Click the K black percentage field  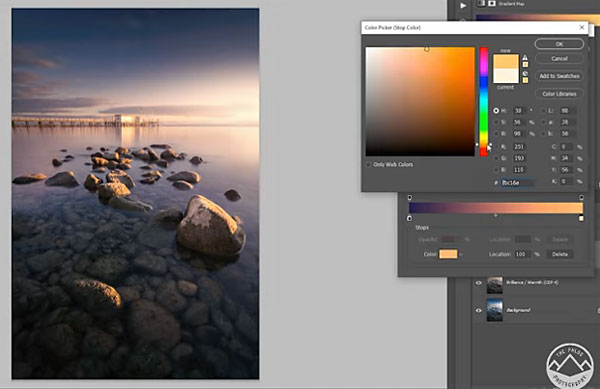coord(566,181)
